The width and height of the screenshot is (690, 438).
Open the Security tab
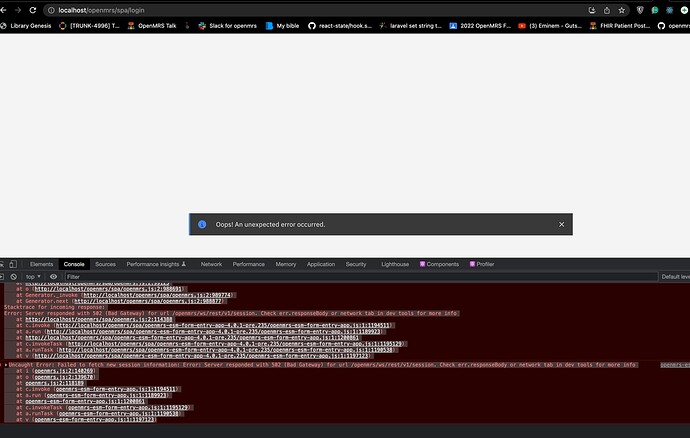[x=356, y=264]
